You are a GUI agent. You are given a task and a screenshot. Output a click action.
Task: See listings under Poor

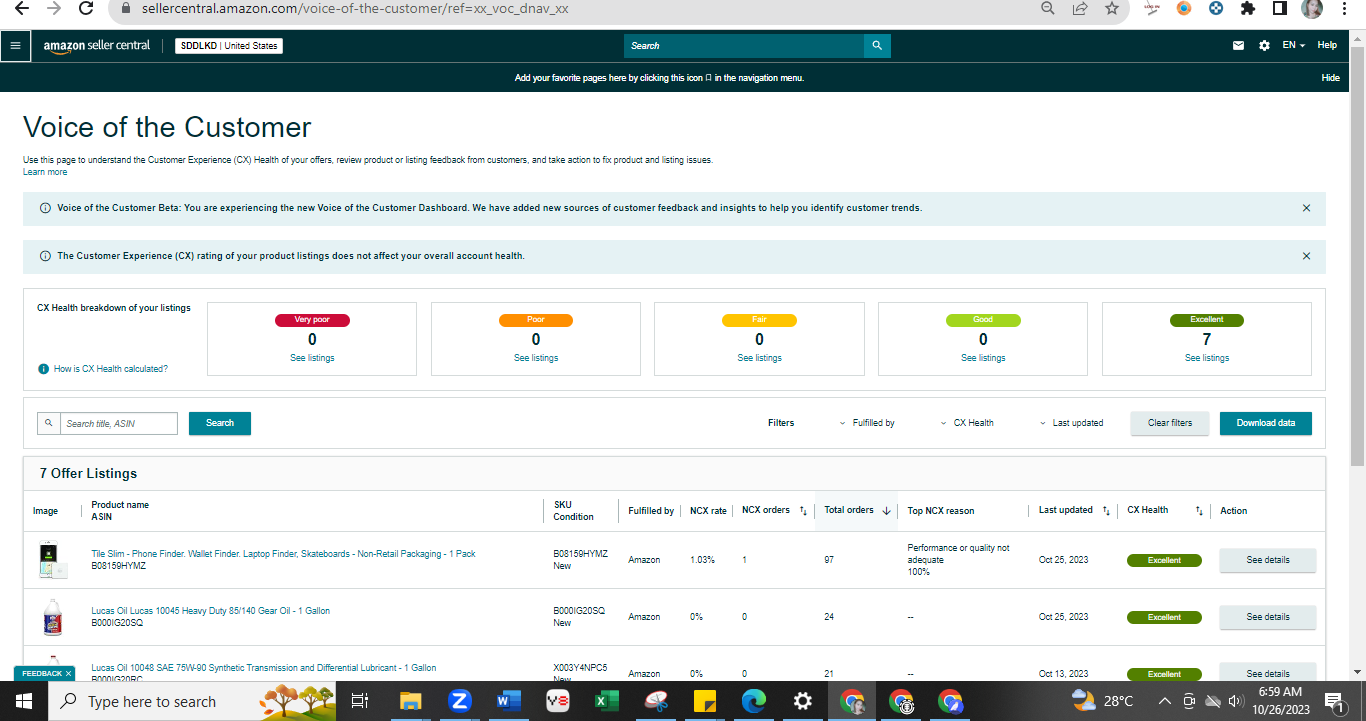tap(536, 358)
